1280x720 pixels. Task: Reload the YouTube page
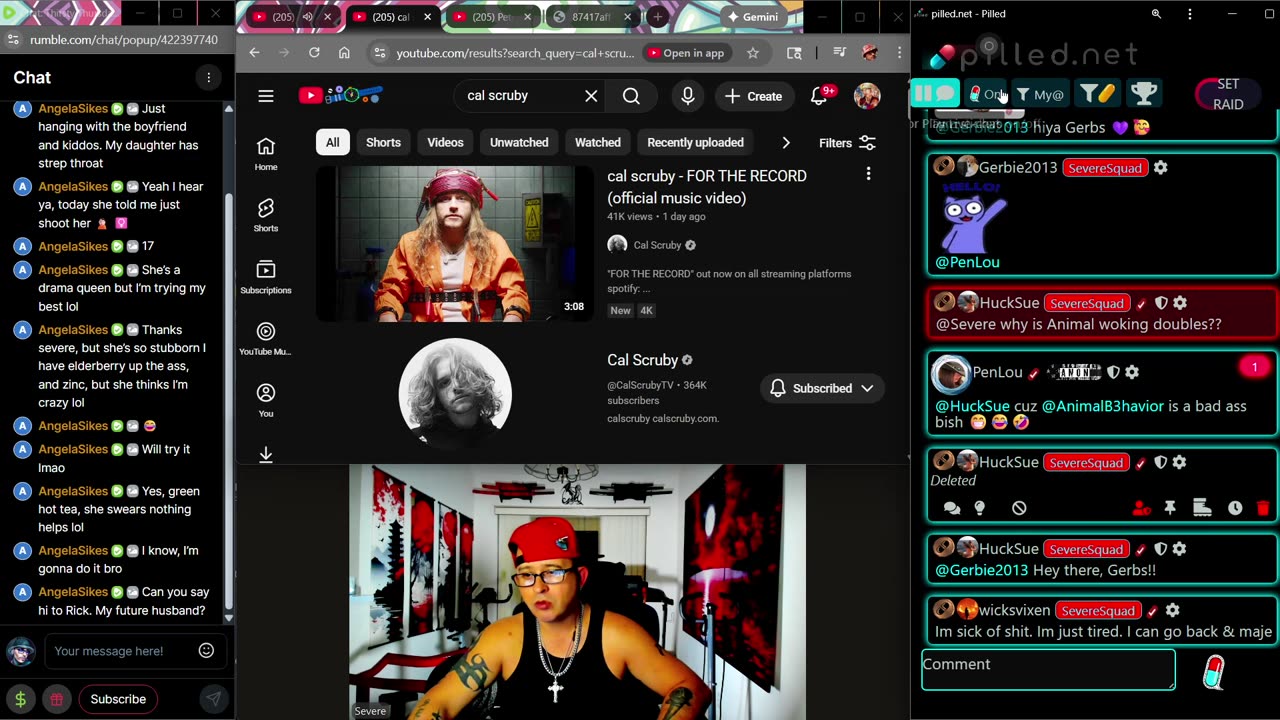click(x=314, y=53)
